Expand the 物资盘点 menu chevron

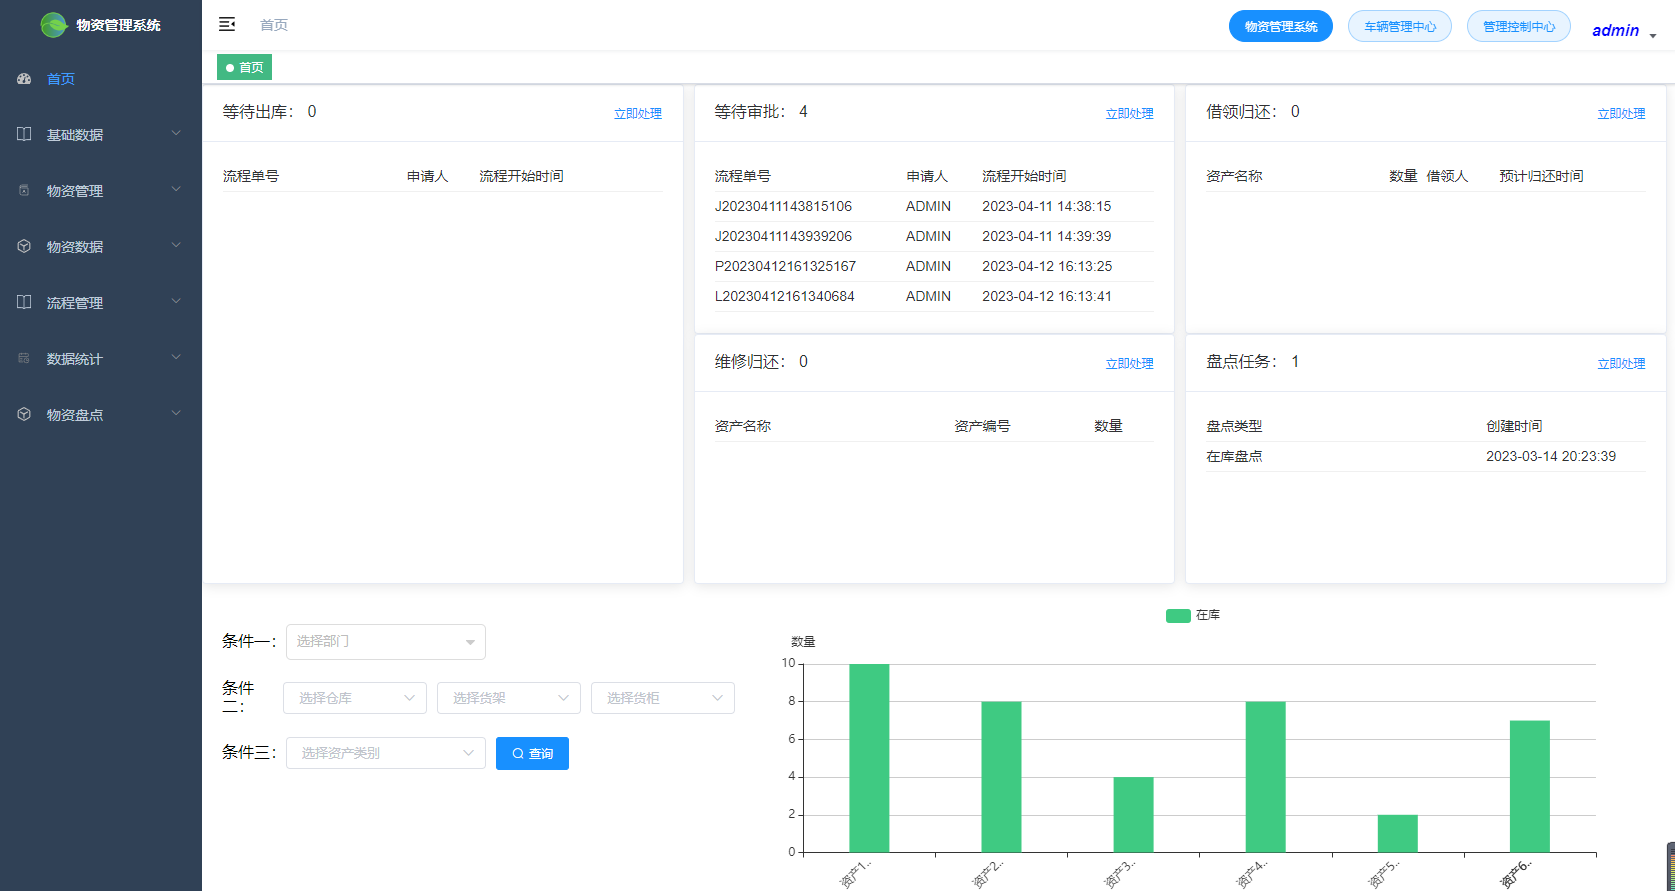(176, 413)
